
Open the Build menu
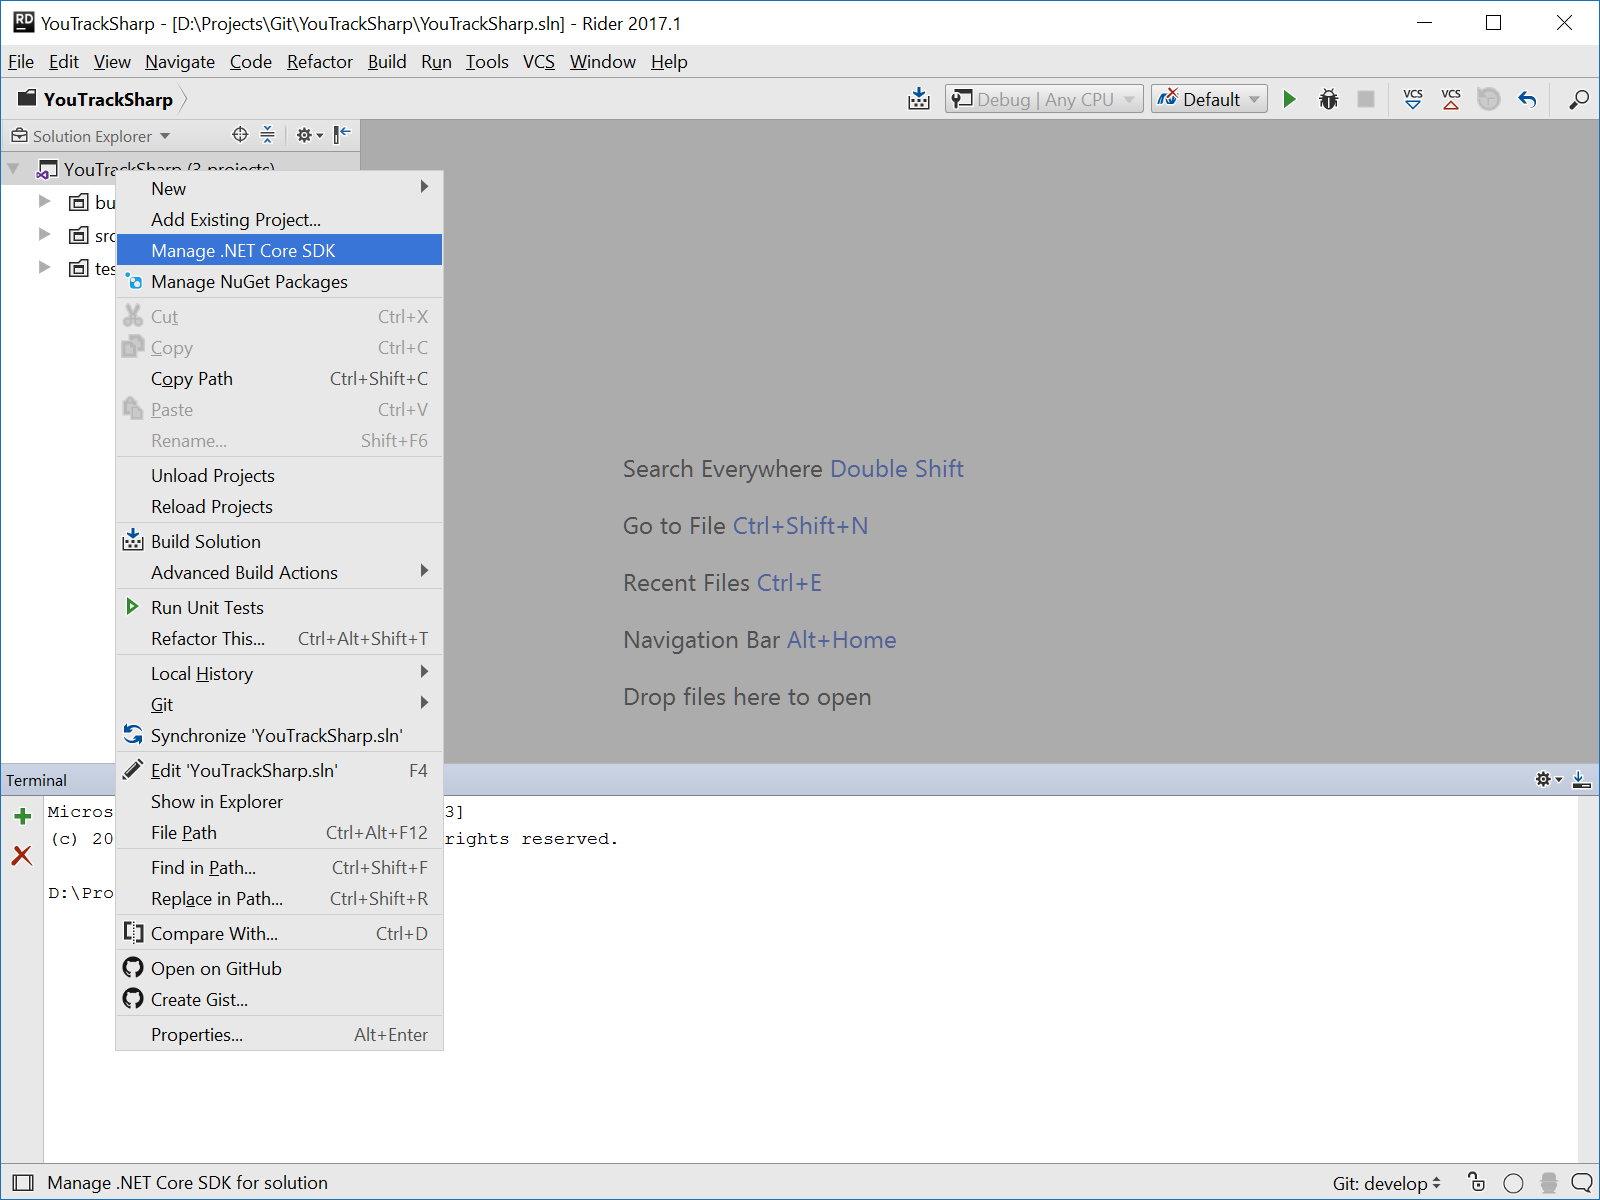[387, 62]
